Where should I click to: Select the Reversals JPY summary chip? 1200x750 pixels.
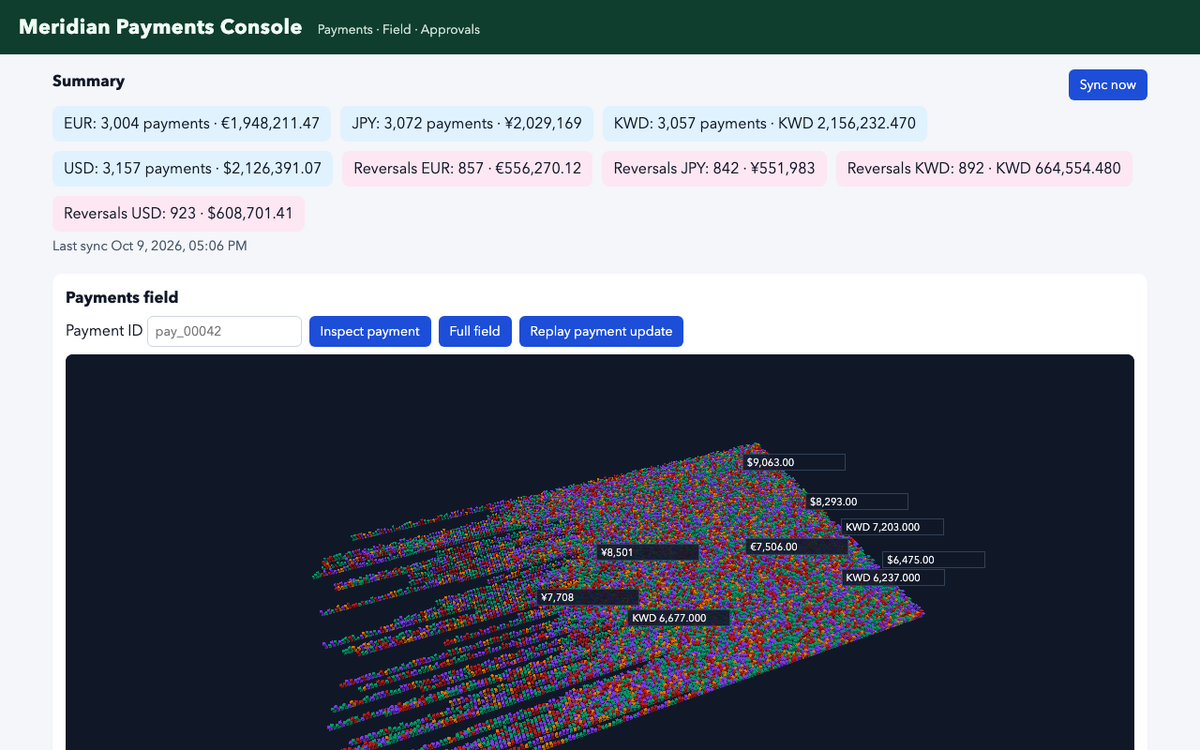click(x=715, y=168)
